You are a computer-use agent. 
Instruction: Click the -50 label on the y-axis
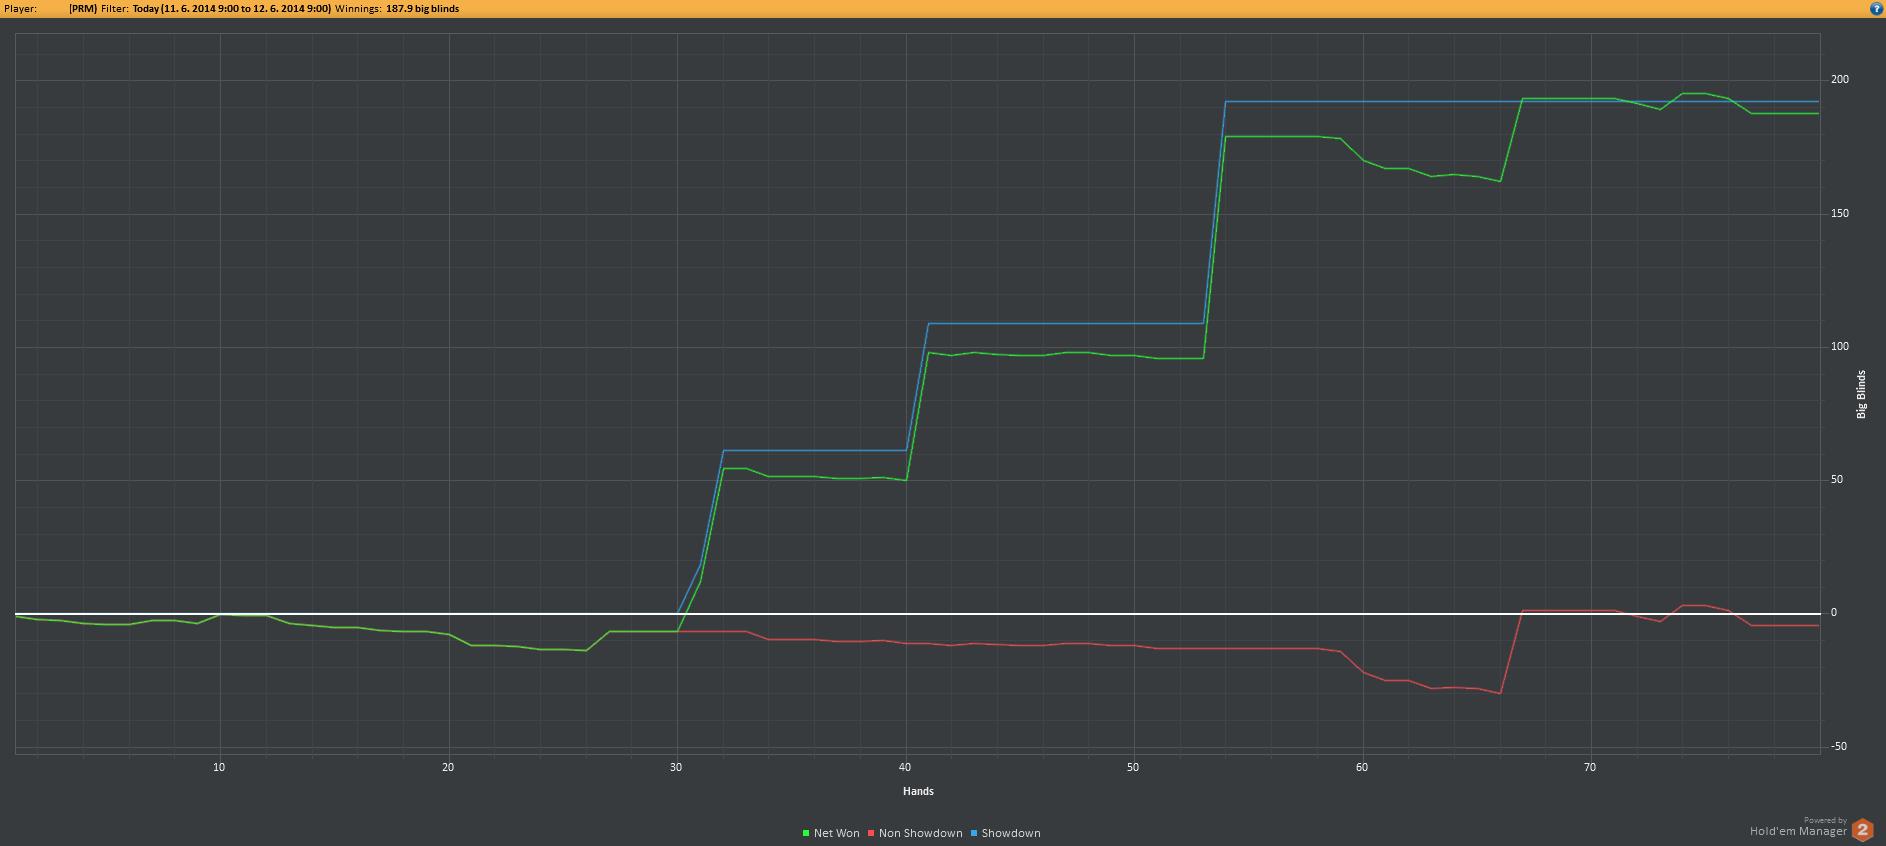pyautogui.click(x=1838, y=747)
